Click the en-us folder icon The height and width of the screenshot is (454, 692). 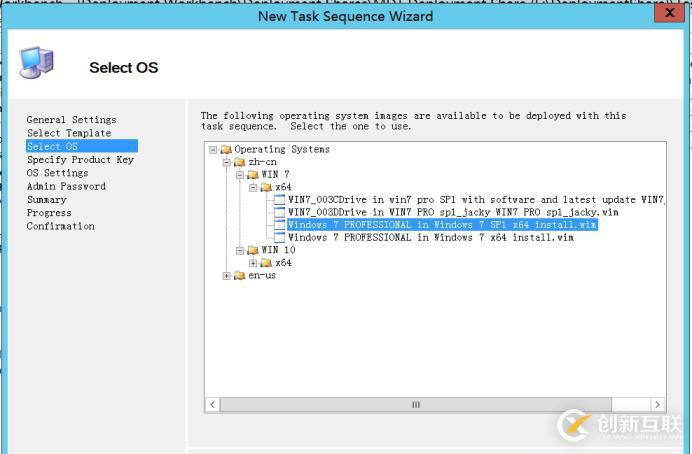pos(239,276)
